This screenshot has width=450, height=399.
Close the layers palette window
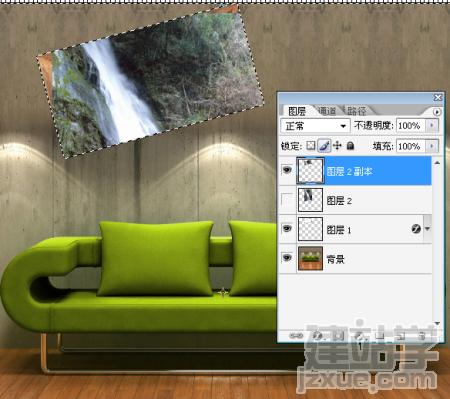(438, 97)
